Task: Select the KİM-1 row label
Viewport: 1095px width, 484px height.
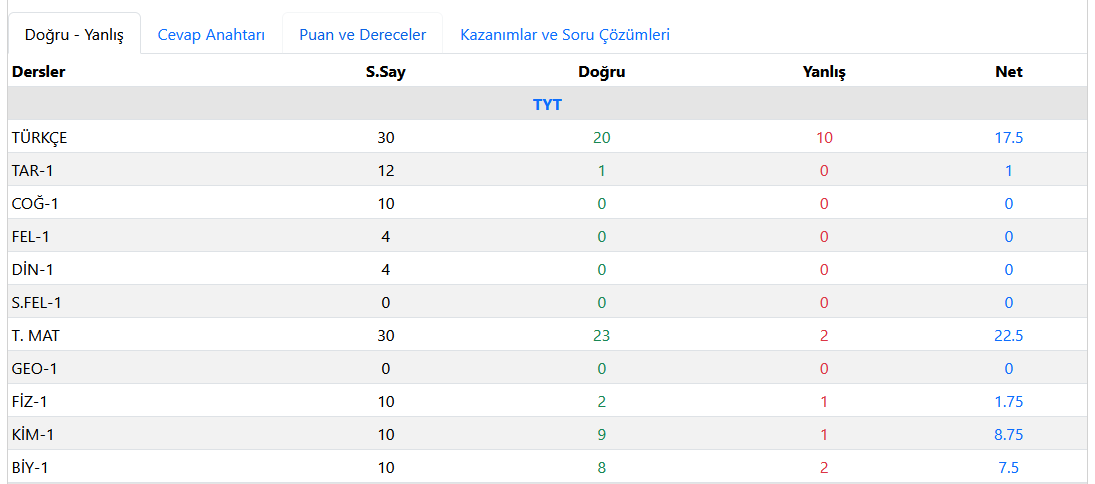Action: tap(32, 435)
